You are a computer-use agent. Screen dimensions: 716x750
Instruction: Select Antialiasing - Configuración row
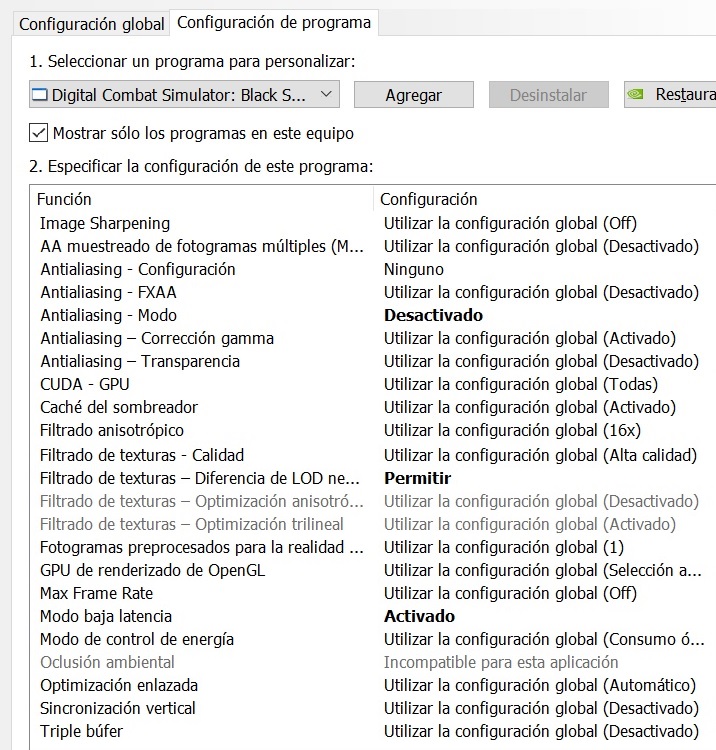click(373, 269)
